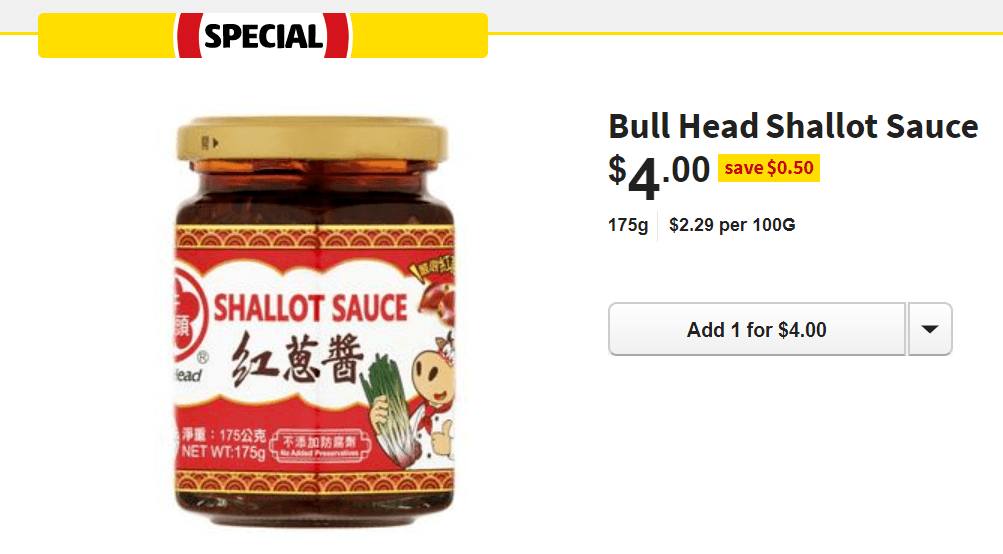Click the red SPECIAL badge

(263, 36)
